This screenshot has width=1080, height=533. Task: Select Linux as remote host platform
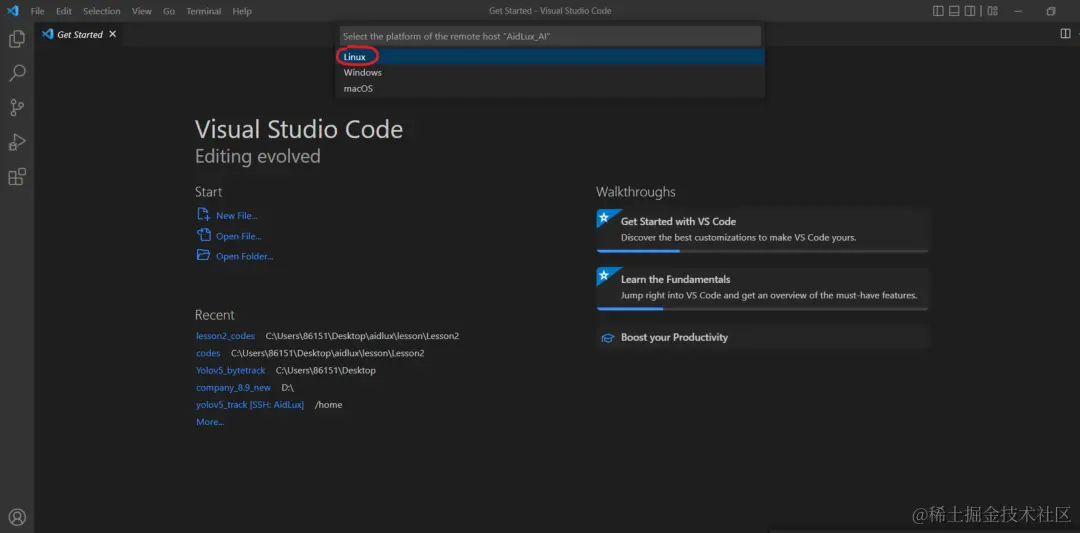pyautogui.click(x=550, y=56)
